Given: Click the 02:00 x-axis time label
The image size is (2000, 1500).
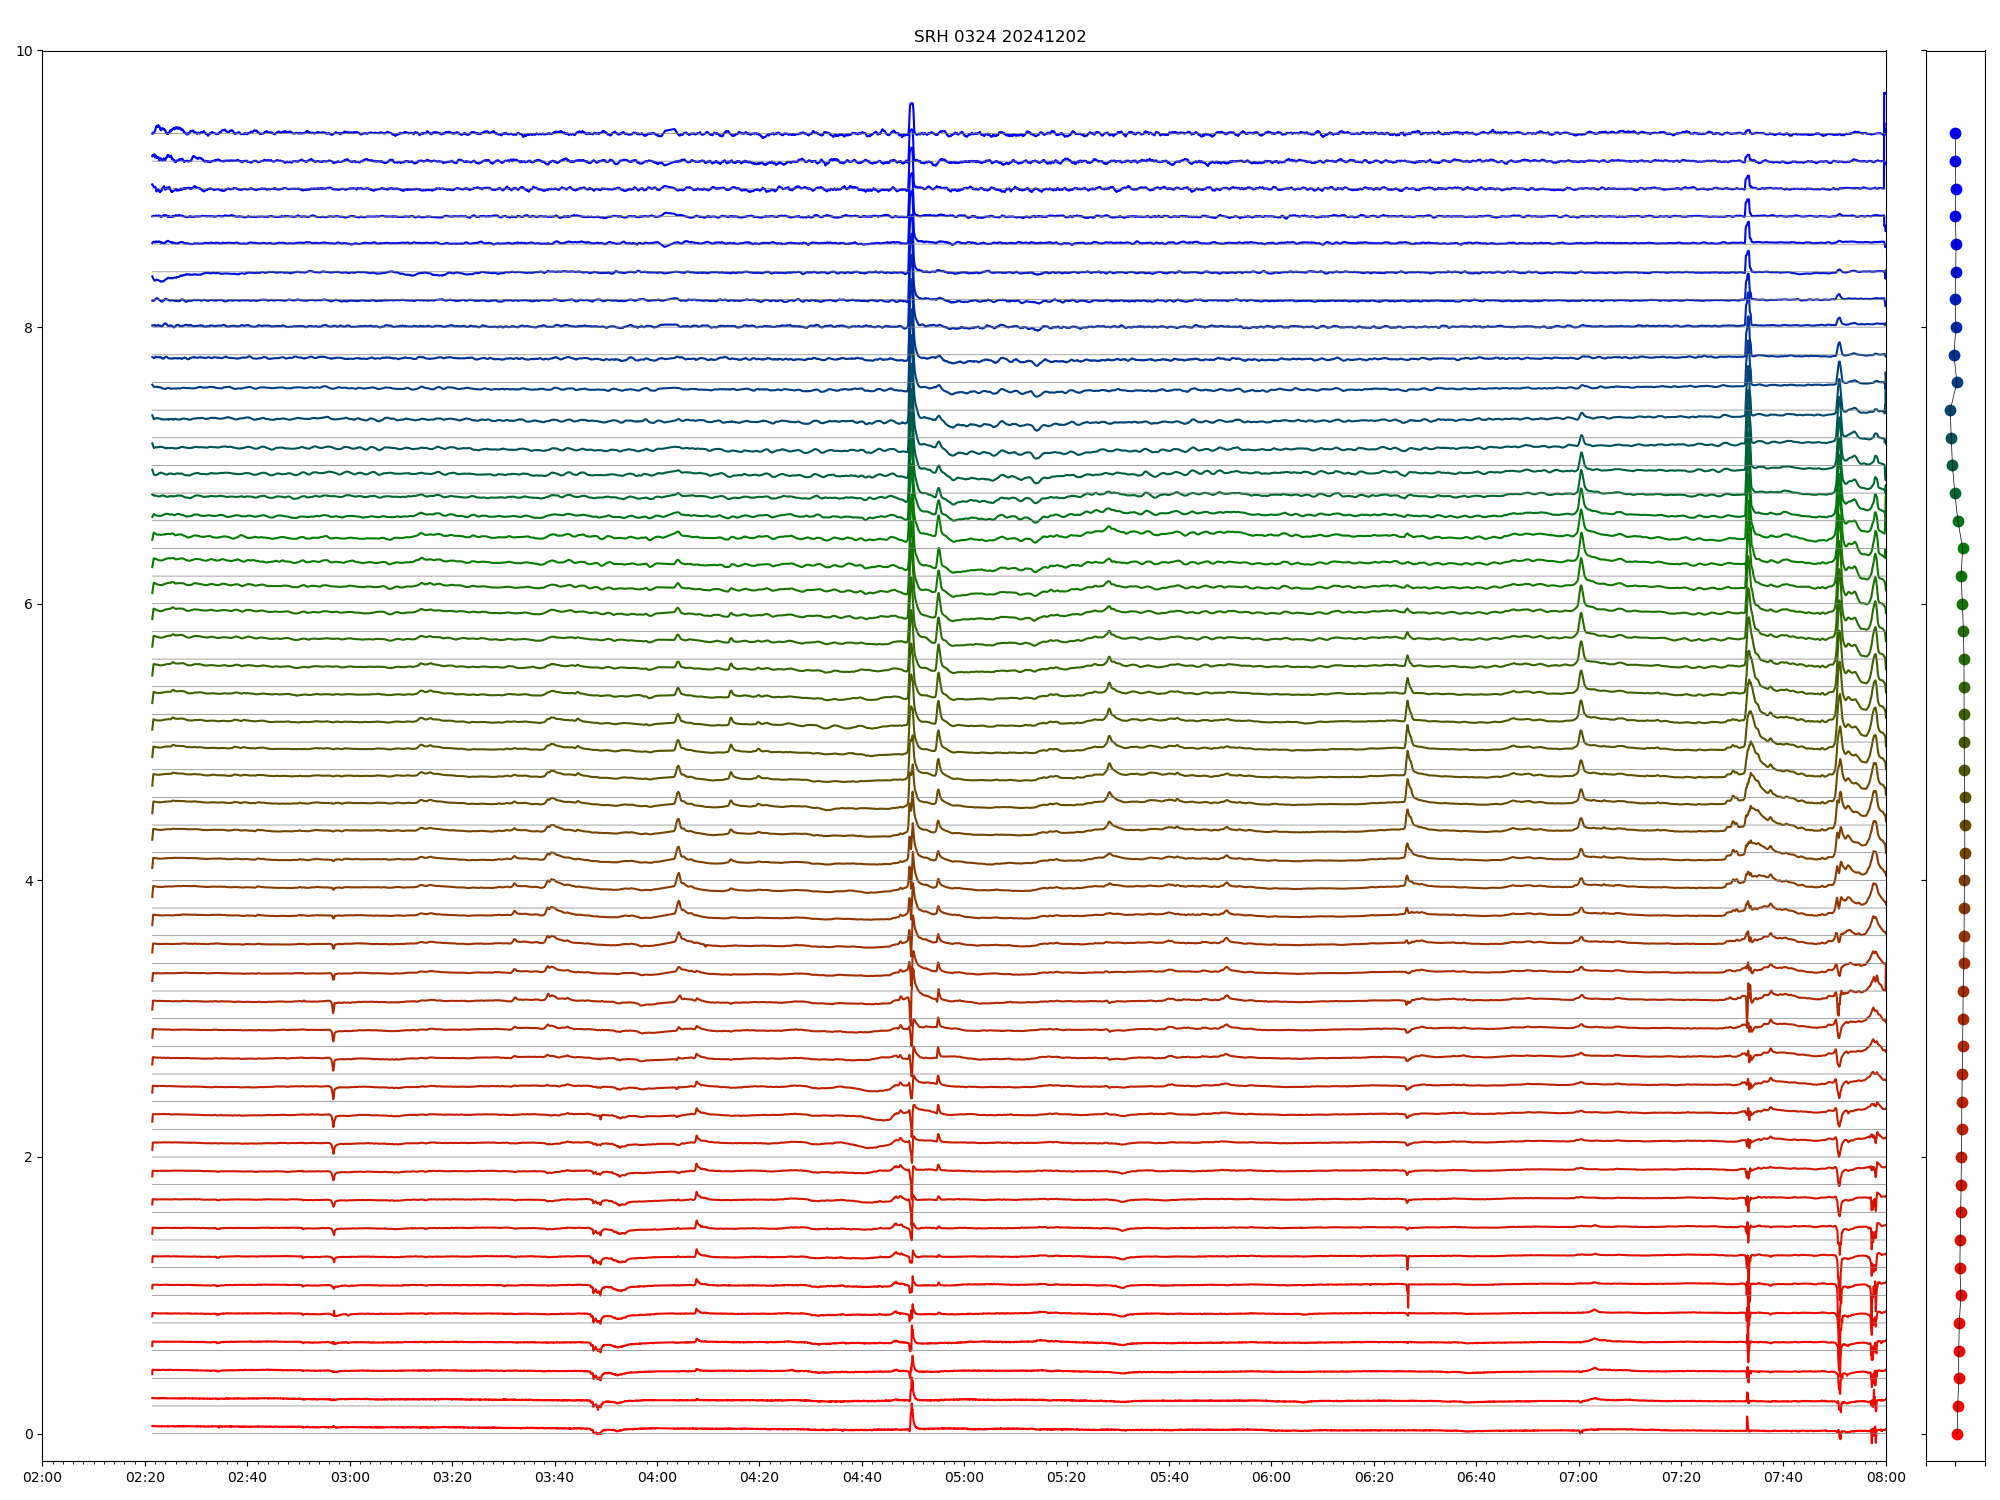Looking at the screenshot, I should click(42, 1477).
